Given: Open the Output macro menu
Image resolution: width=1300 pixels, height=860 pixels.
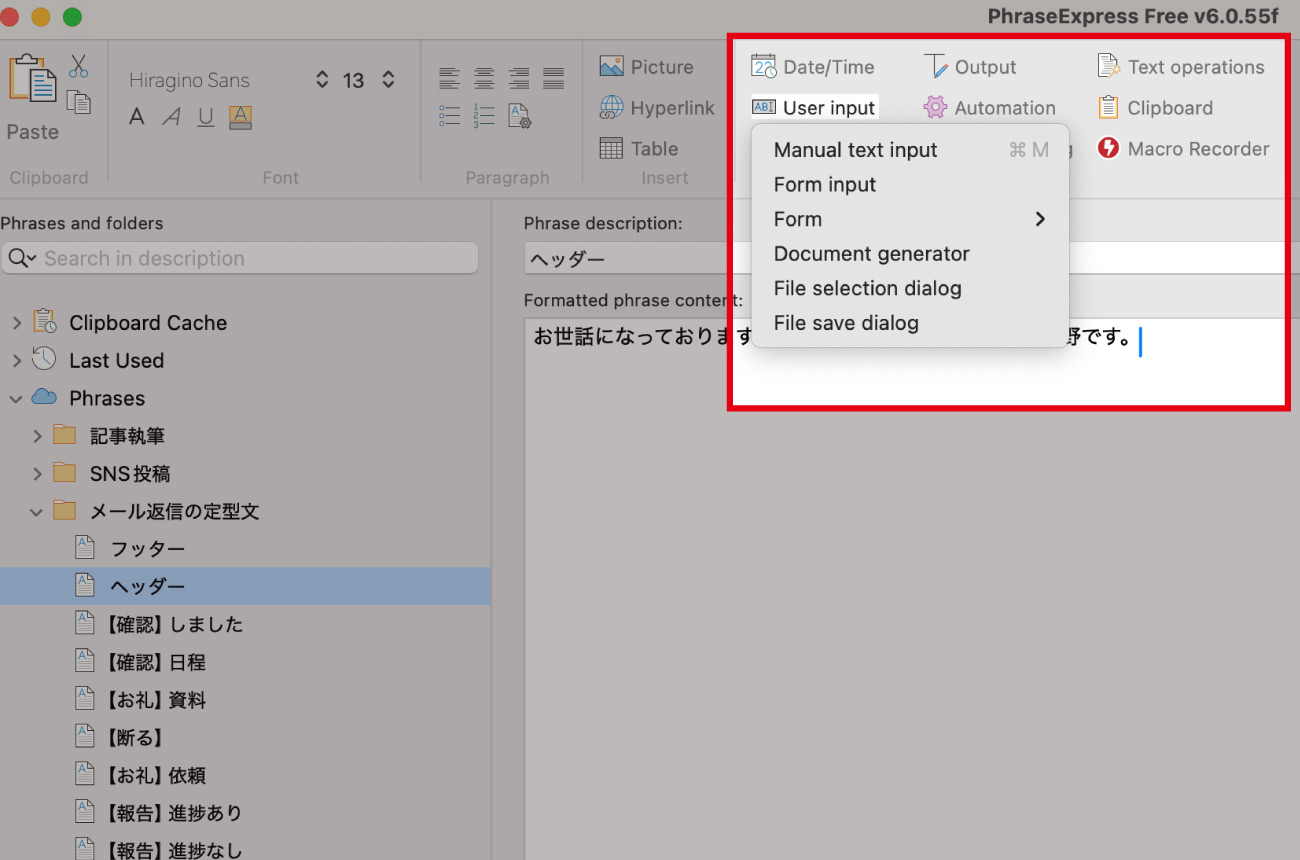Looking at the screenshot, I should (969, 67).
